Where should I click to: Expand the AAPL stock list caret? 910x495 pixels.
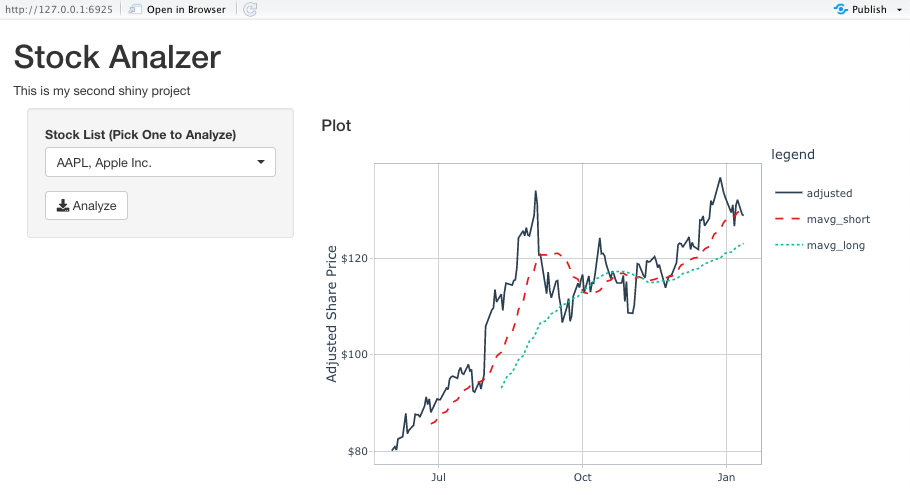(x=261, y=162)
